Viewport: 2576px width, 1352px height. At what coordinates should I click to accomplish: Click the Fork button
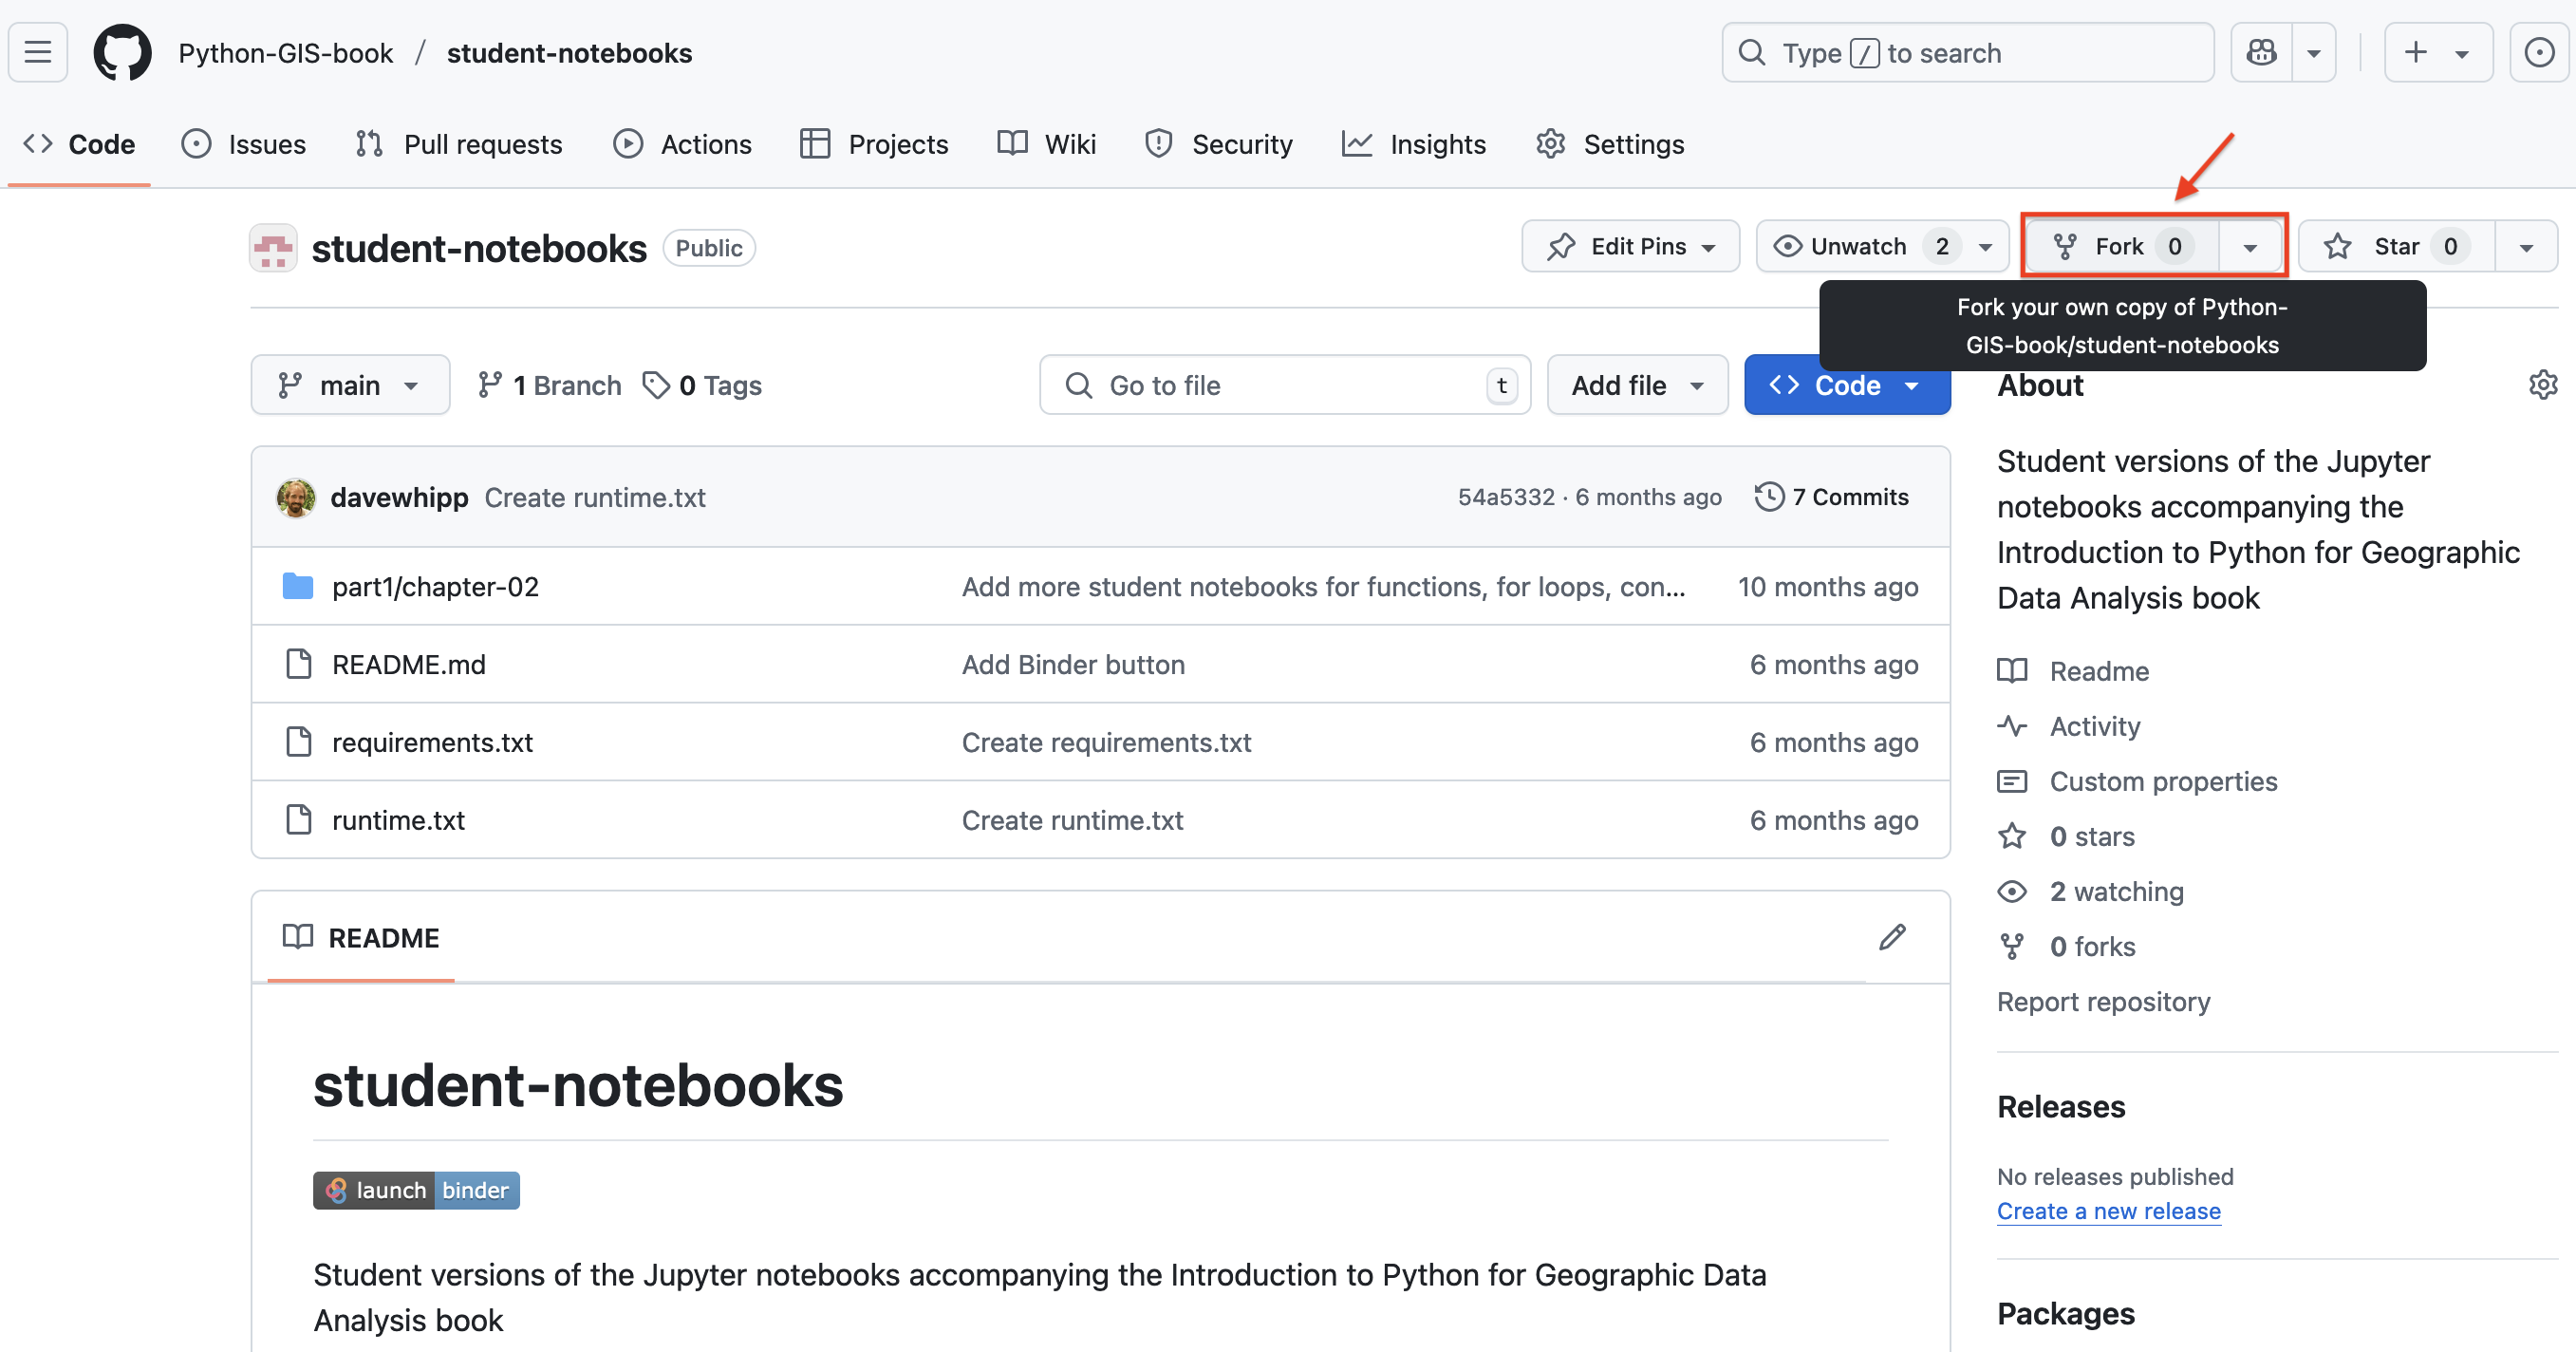coord(2122,246)
